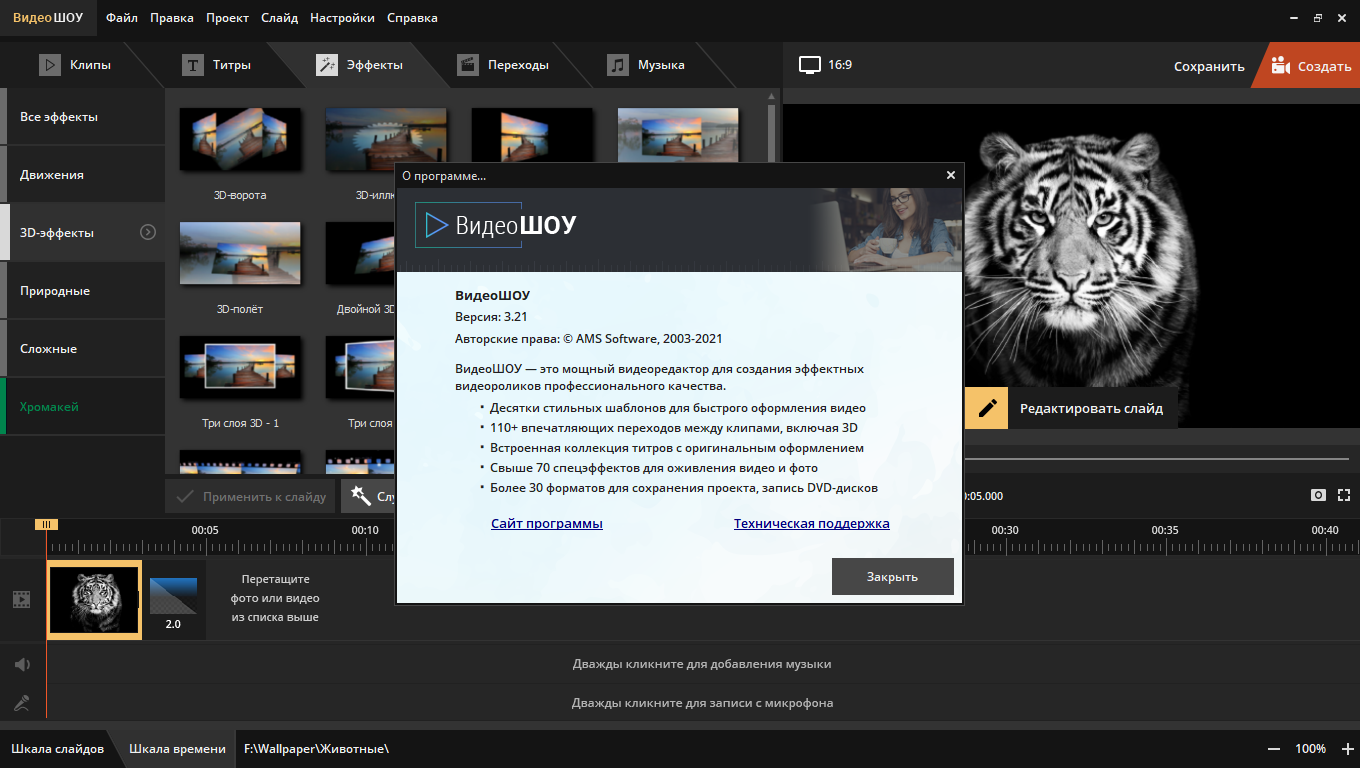The width and height of the screenshot is (1360, 768).
Task: Open the Файл menu
Action: [x=120, y=18]
